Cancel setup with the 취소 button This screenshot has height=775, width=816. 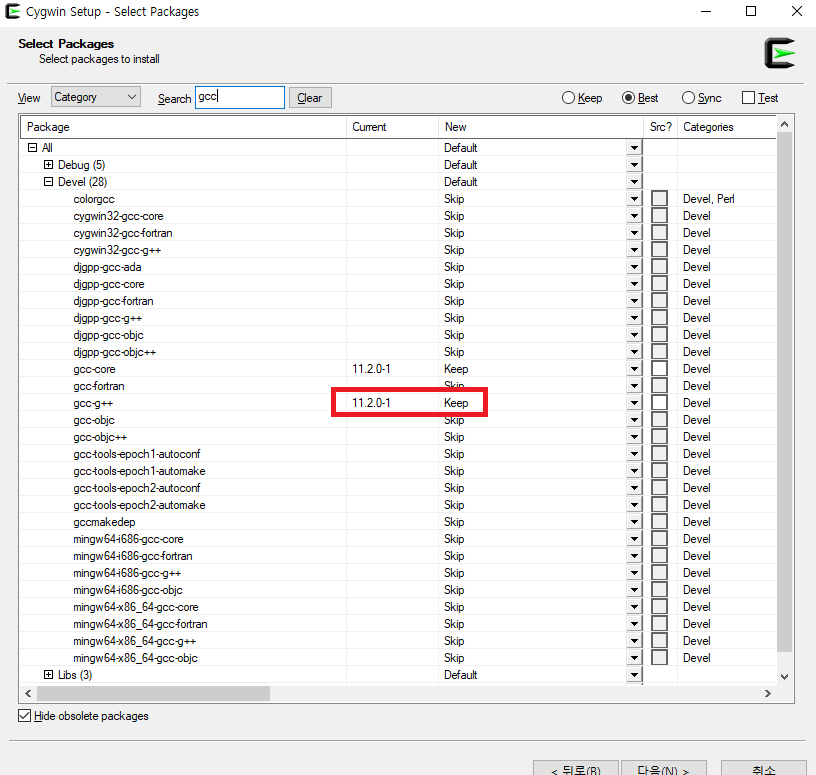pyautogui.click(x=763, y=768)
